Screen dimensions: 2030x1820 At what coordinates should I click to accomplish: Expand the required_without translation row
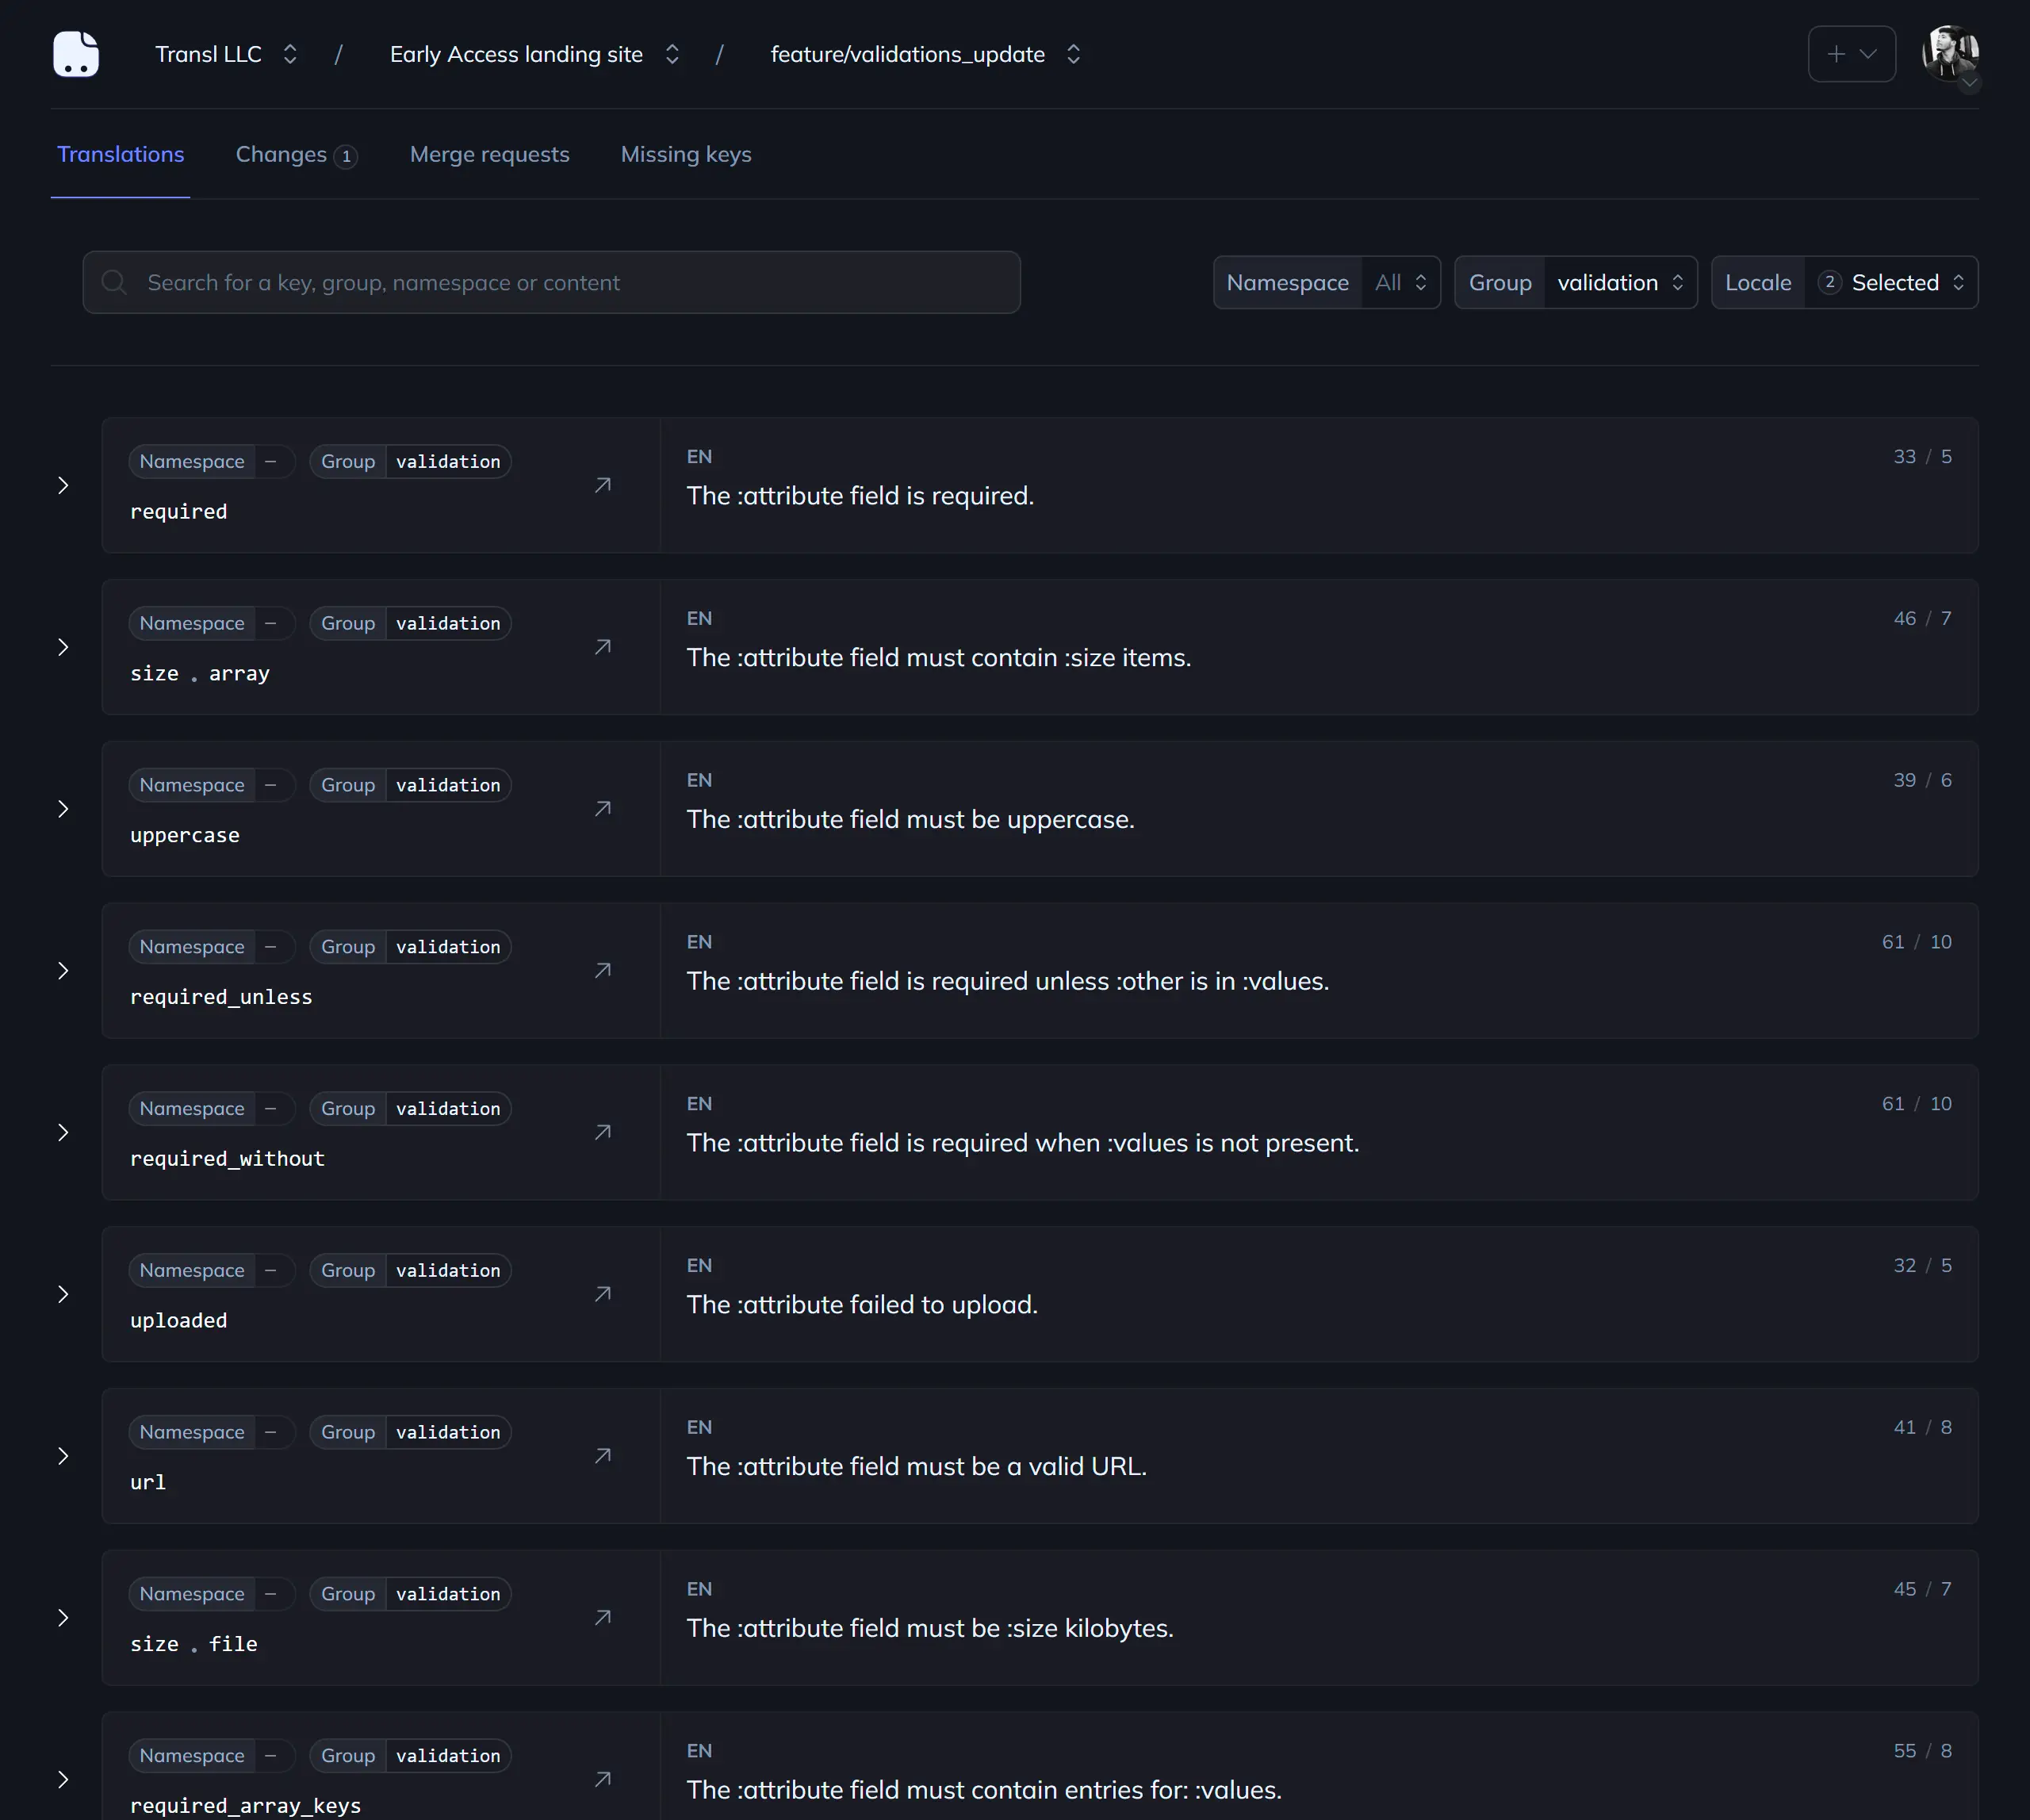(x=63, y=1133)
